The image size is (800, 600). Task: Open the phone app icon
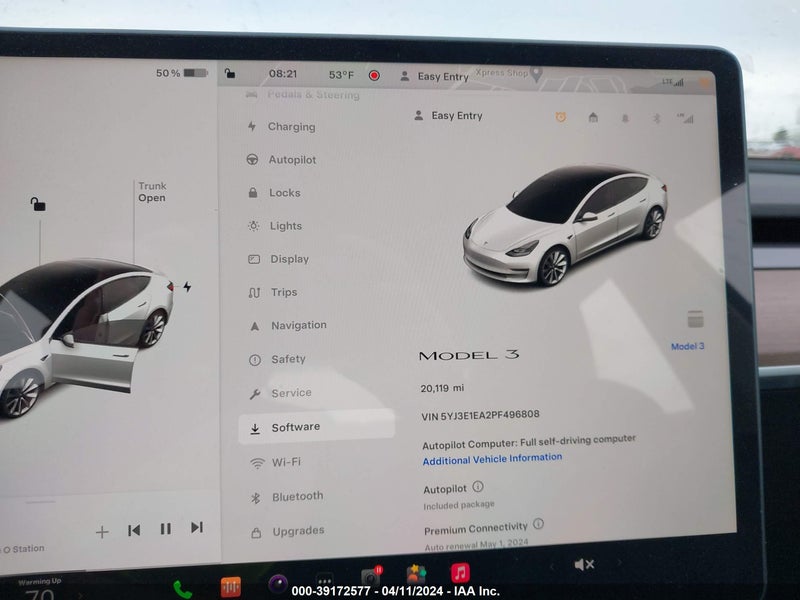point(182,590)
